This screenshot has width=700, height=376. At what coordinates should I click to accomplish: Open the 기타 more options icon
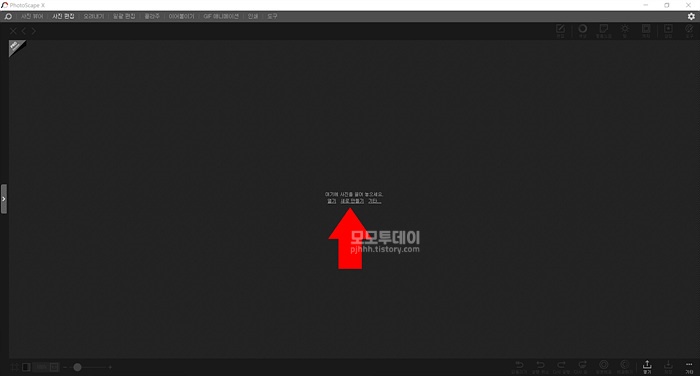(689, 367)
